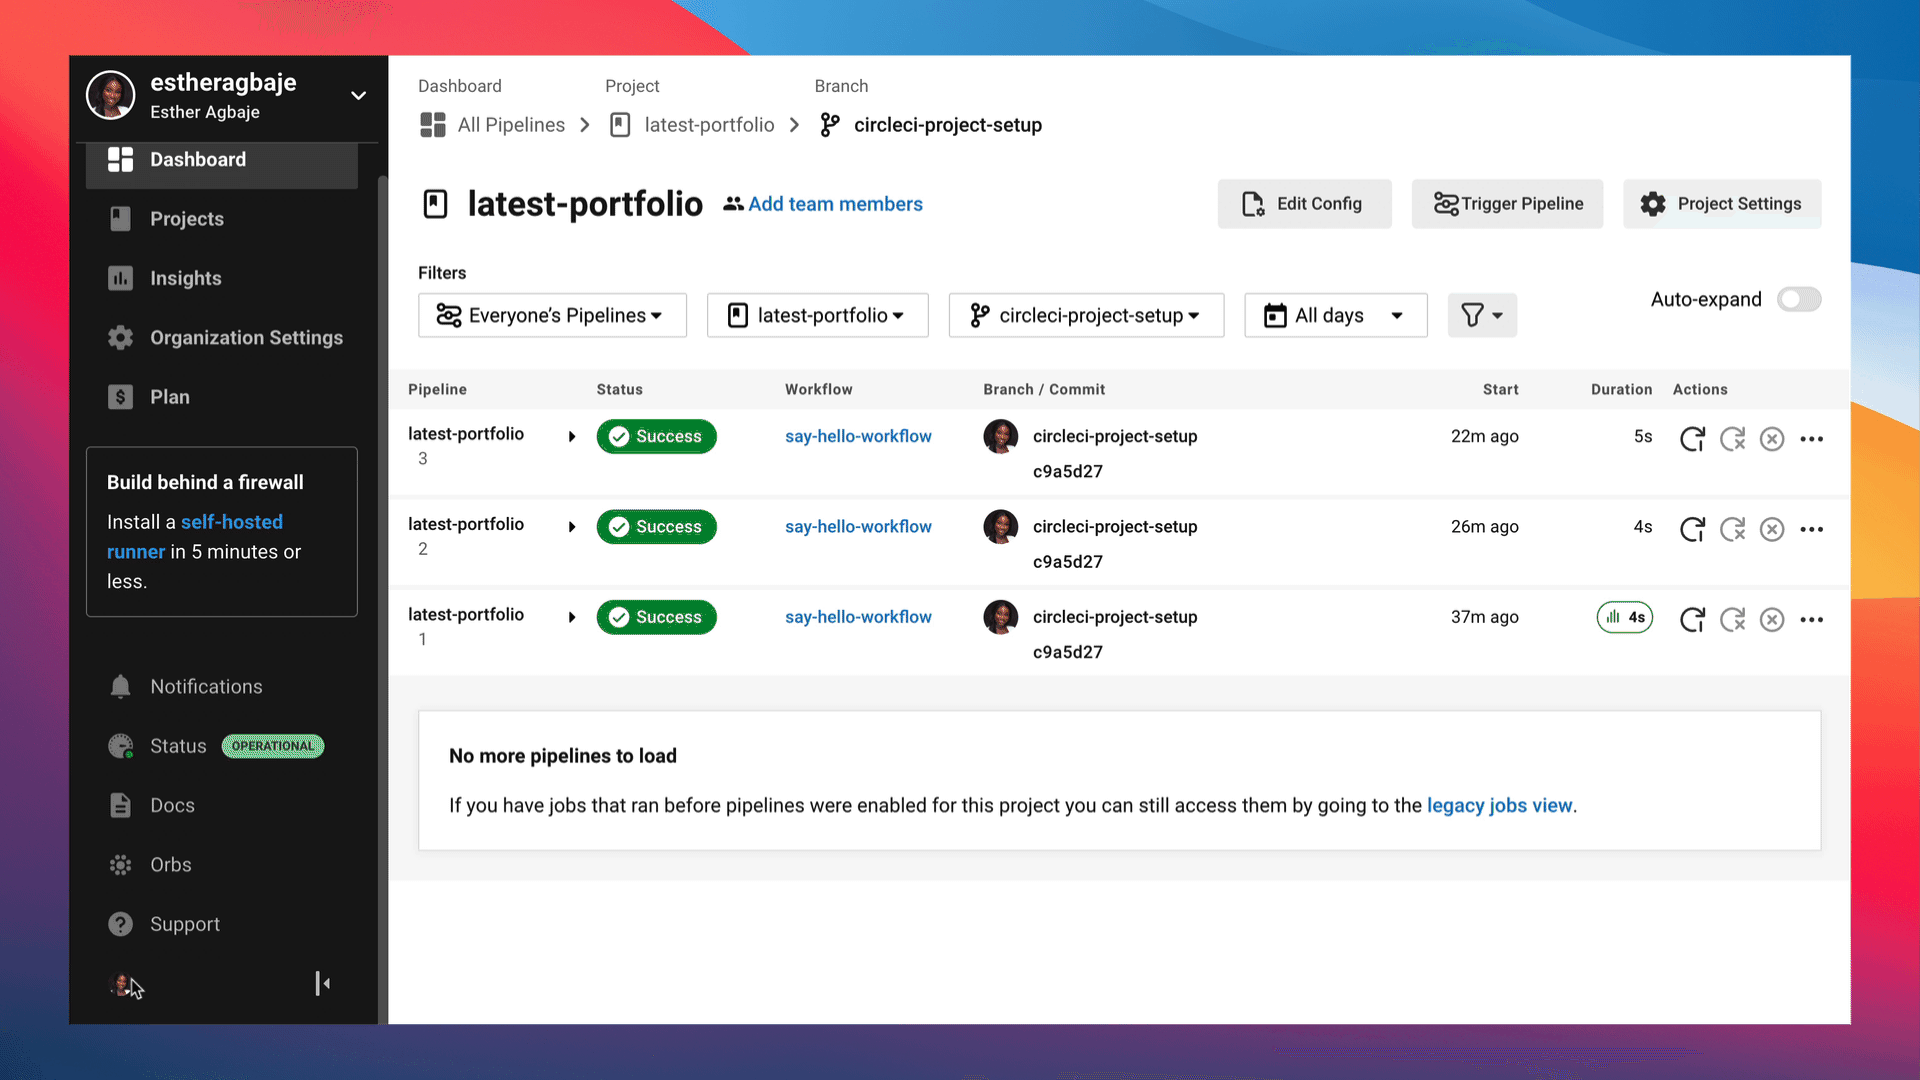The width and height of the screenshot is (1920, 1080).
Task: Open the All days date filter
Action: [1335, 315]
